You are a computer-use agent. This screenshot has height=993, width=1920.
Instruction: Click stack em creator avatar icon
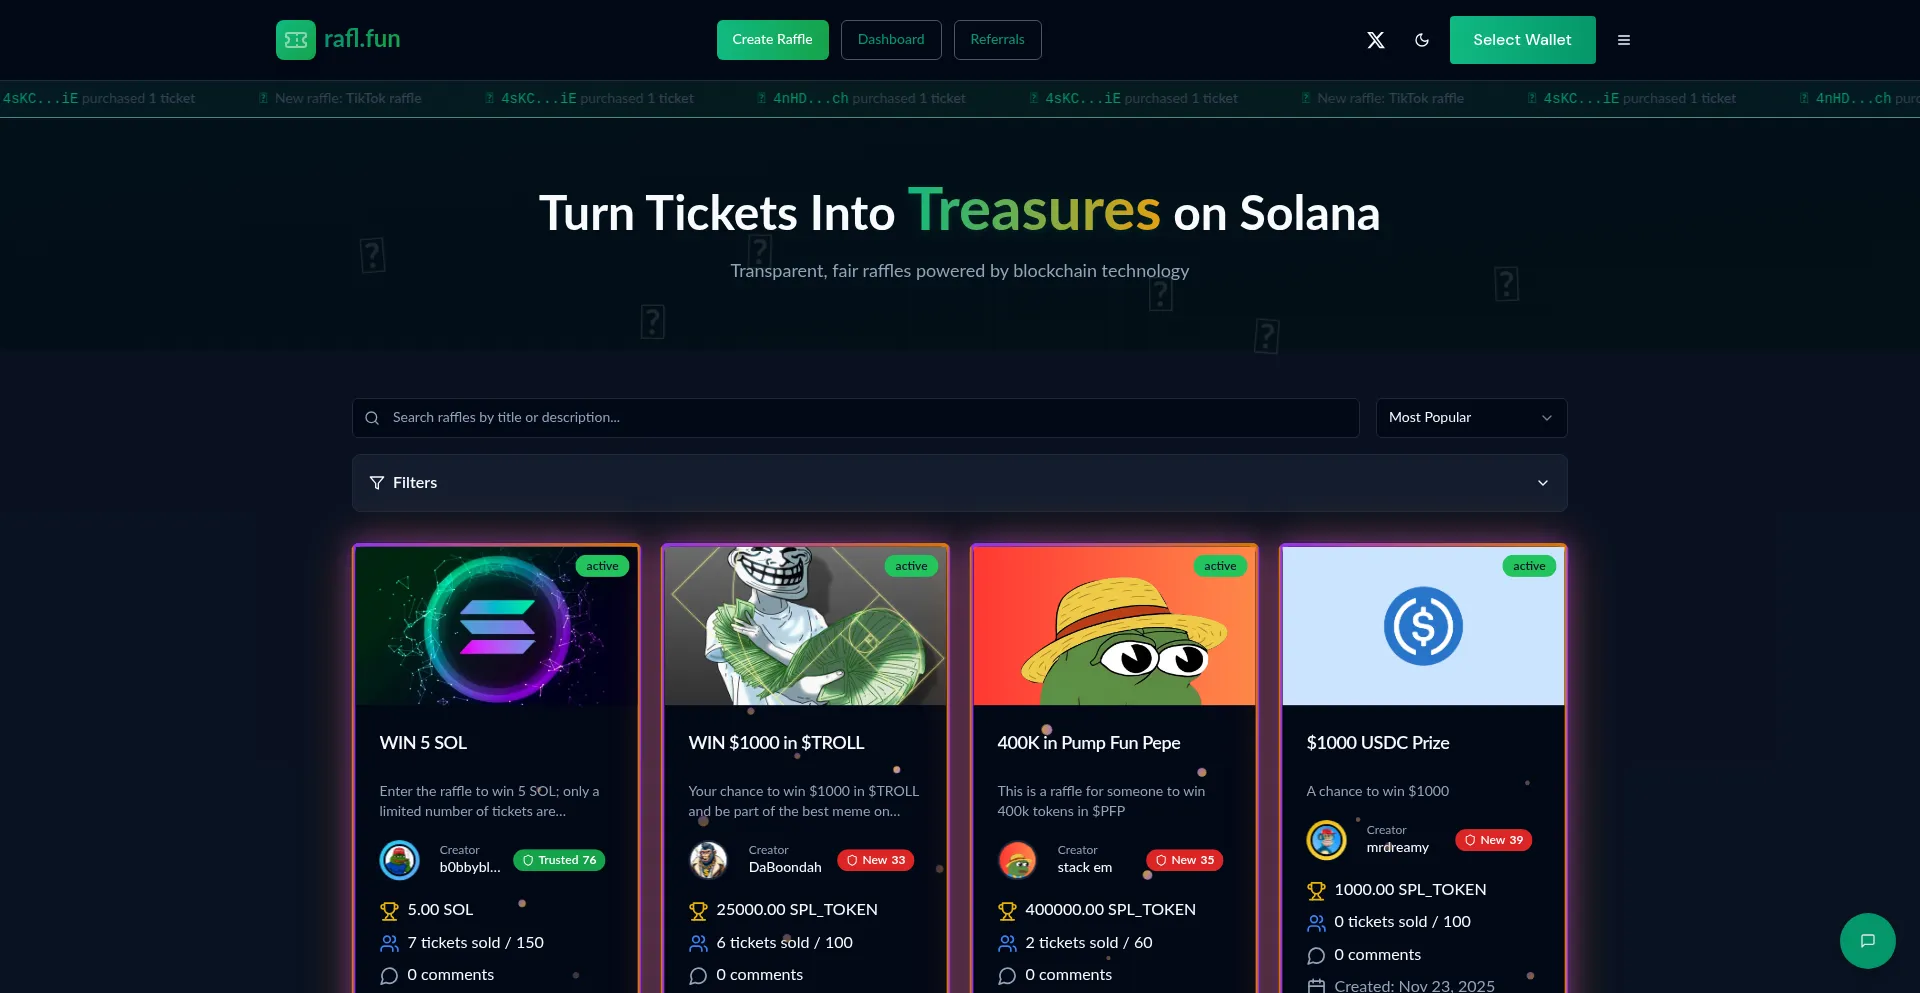pyautogui.click(x=1017, y=860)
